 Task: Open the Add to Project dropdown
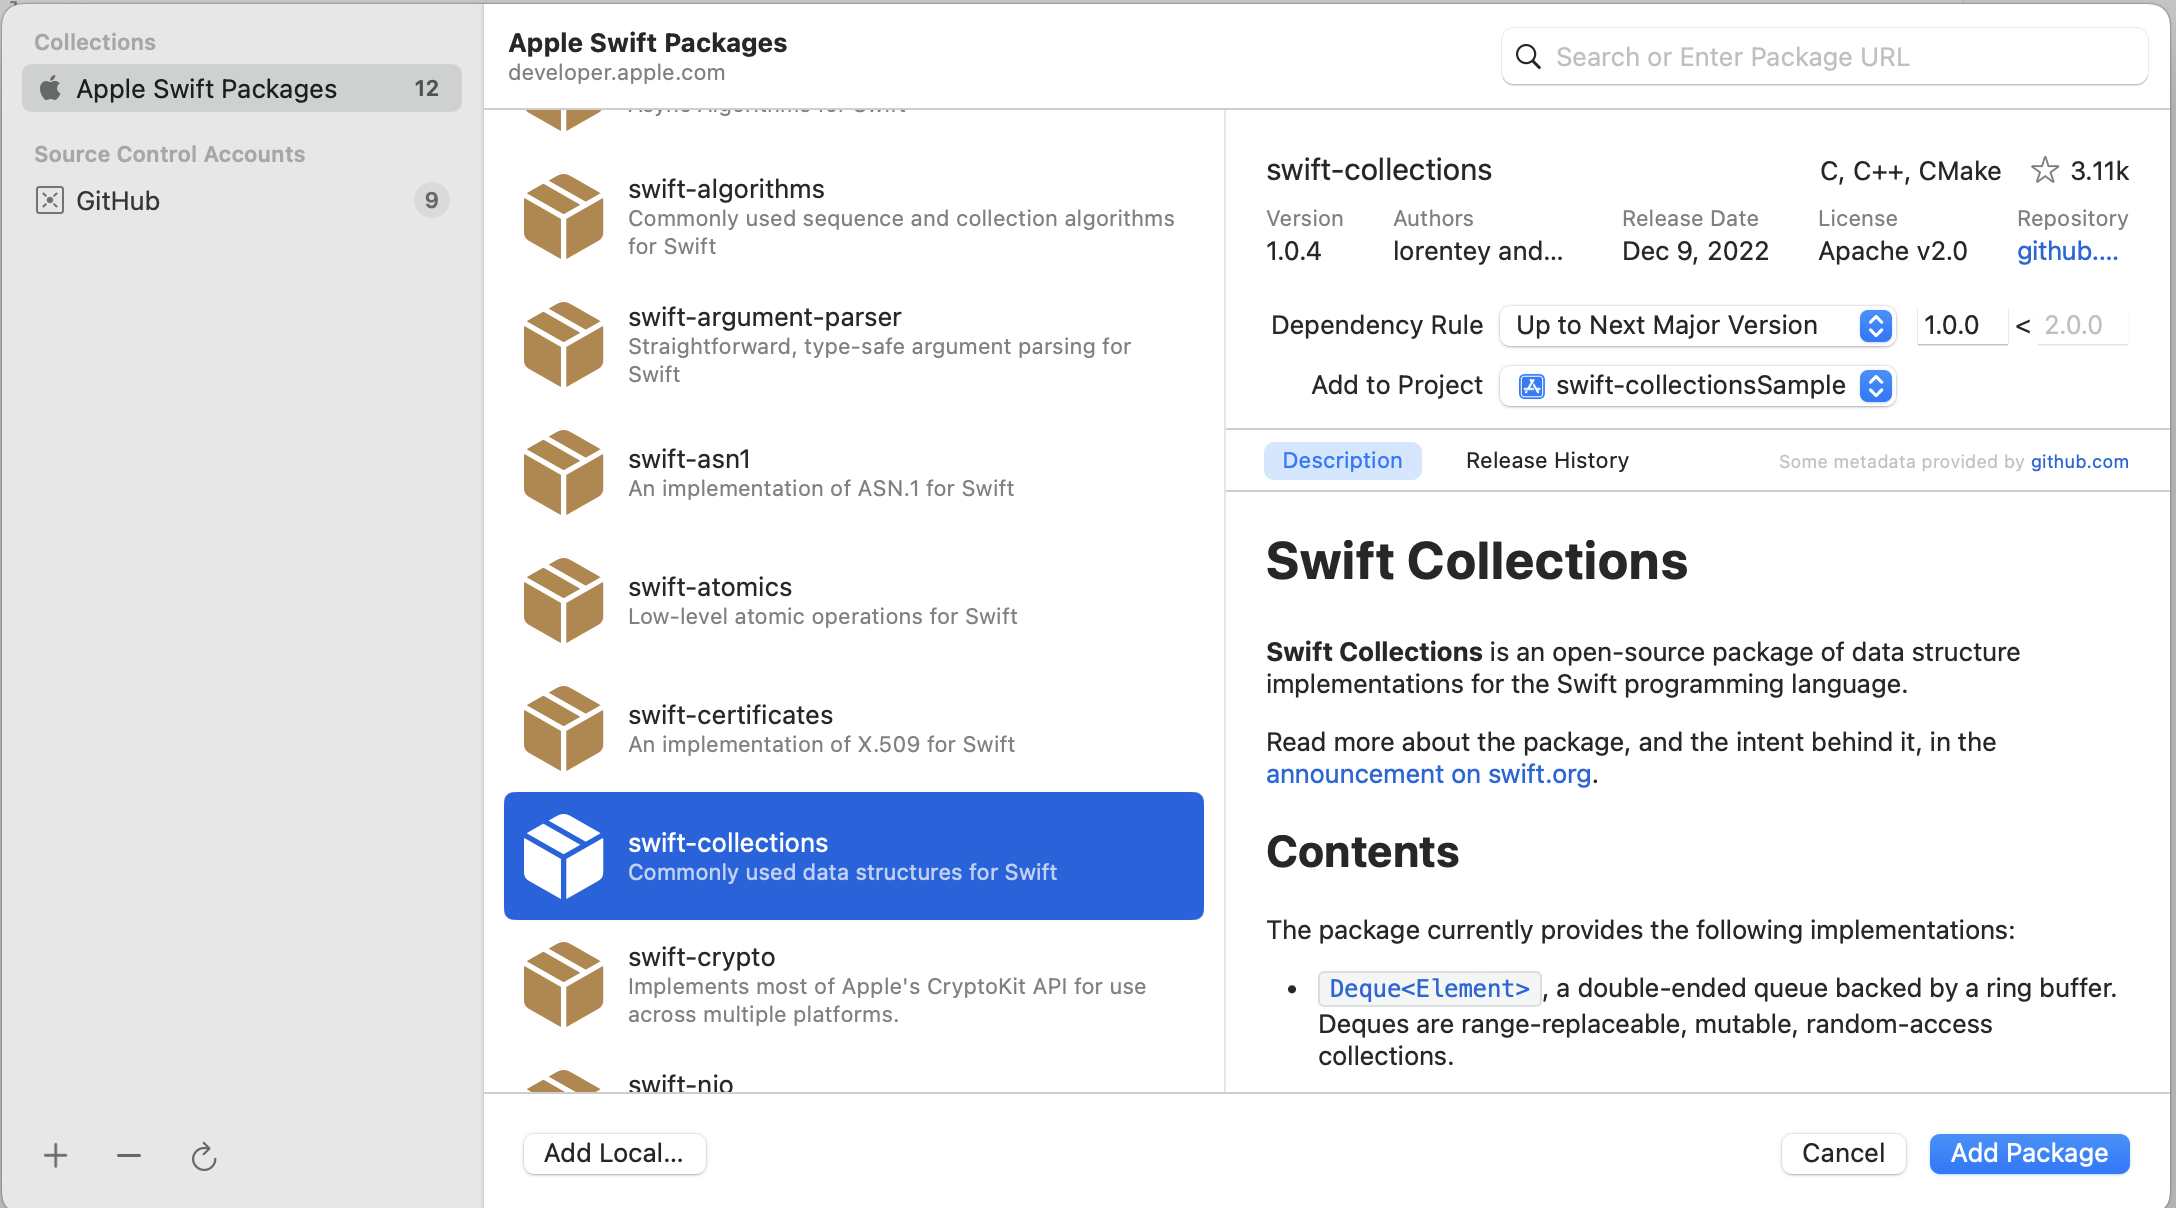coord(1697,386)
